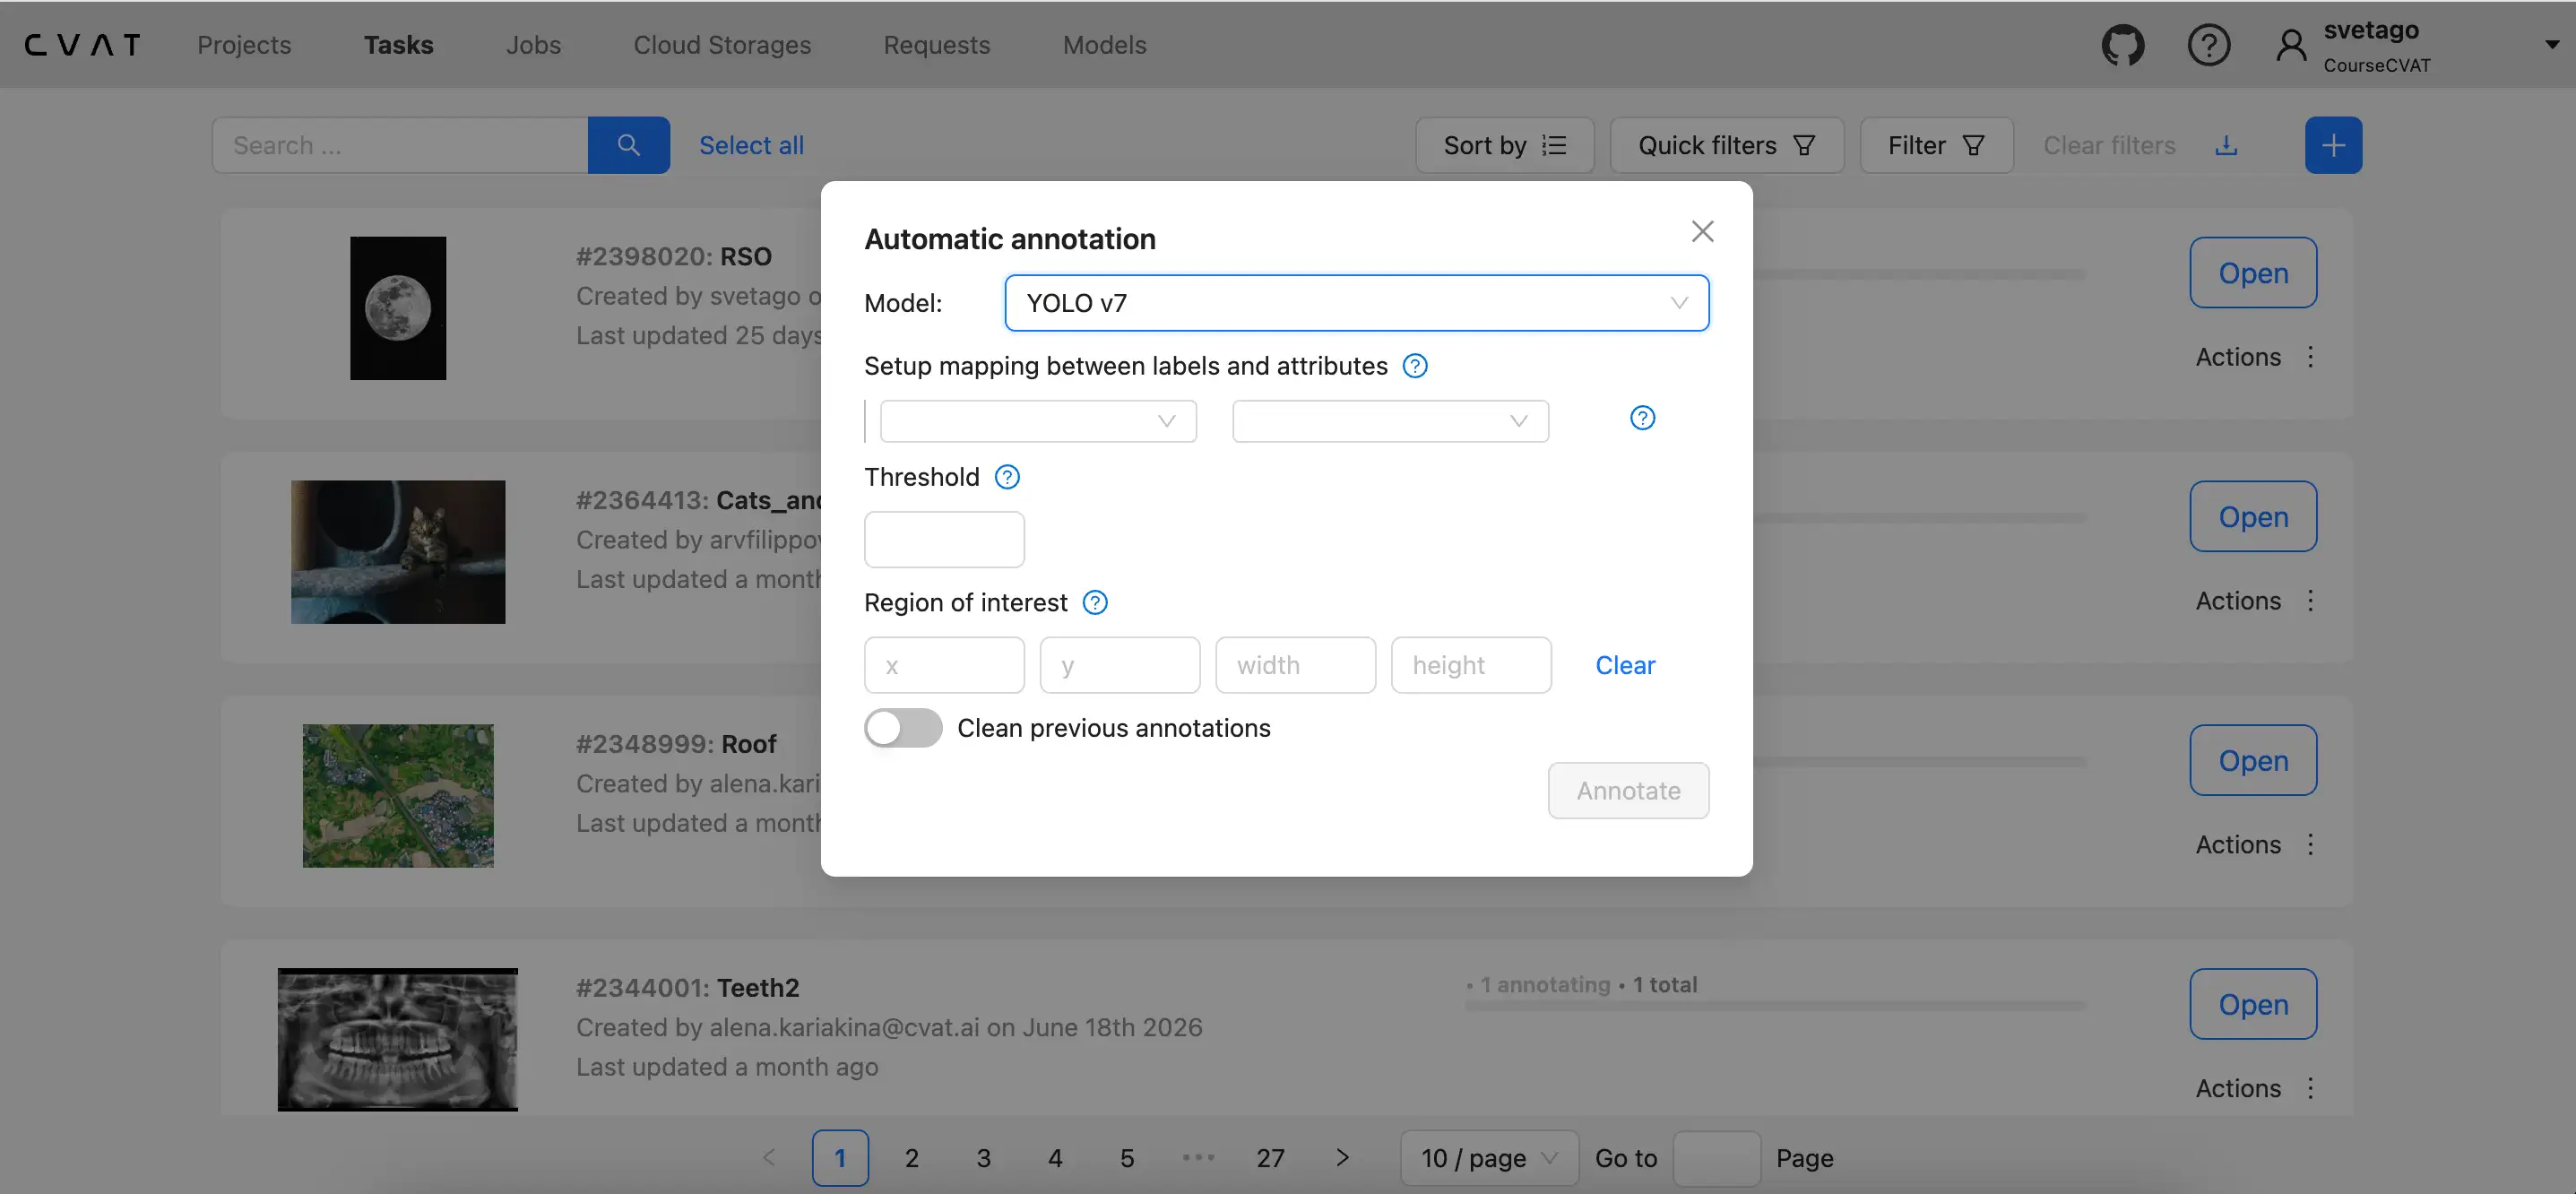This screenshot has height=1194, width=2576.
Task: Open Actions menu dots for Roof task
Action: pos(2311,845)
